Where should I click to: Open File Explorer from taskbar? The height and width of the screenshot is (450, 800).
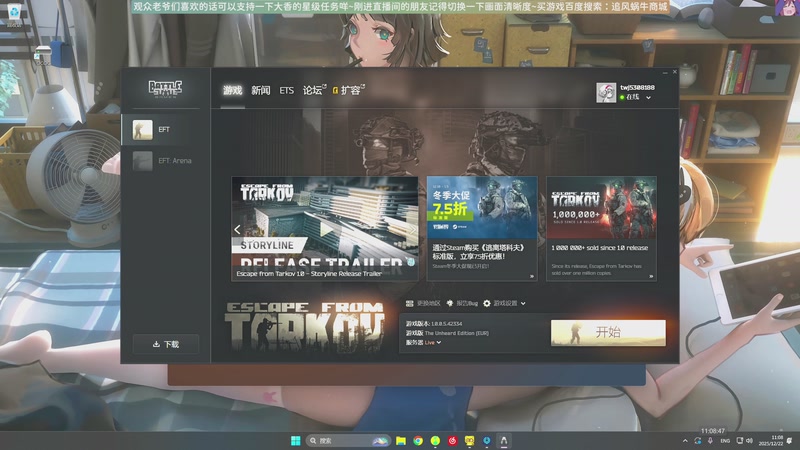click(401, 440)
